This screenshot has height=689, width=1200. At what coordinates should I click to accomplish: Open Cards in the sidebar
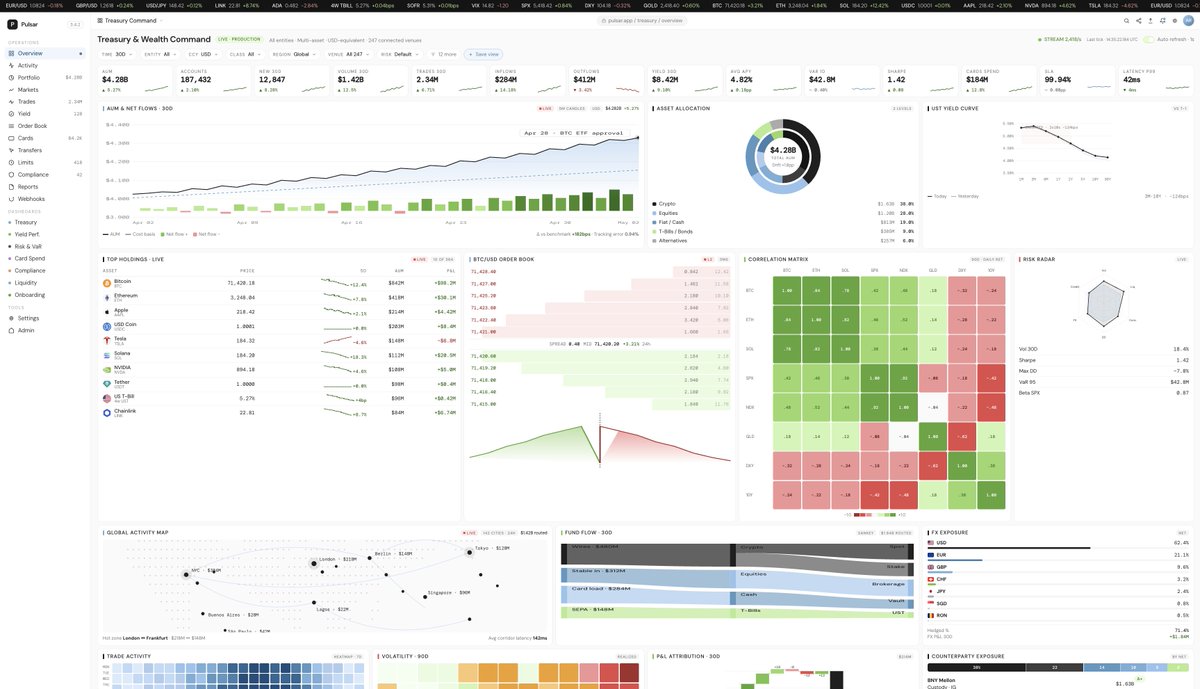pos(45,138)
